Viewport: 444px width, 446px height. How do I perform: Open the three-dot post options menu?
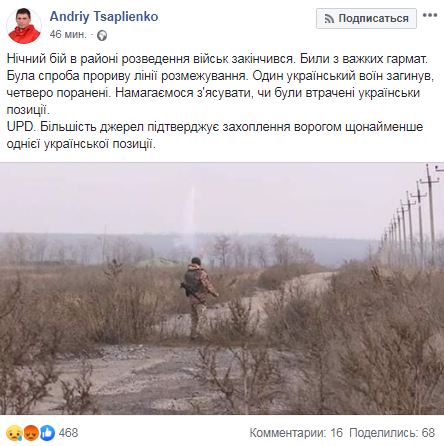pos(430,15)
